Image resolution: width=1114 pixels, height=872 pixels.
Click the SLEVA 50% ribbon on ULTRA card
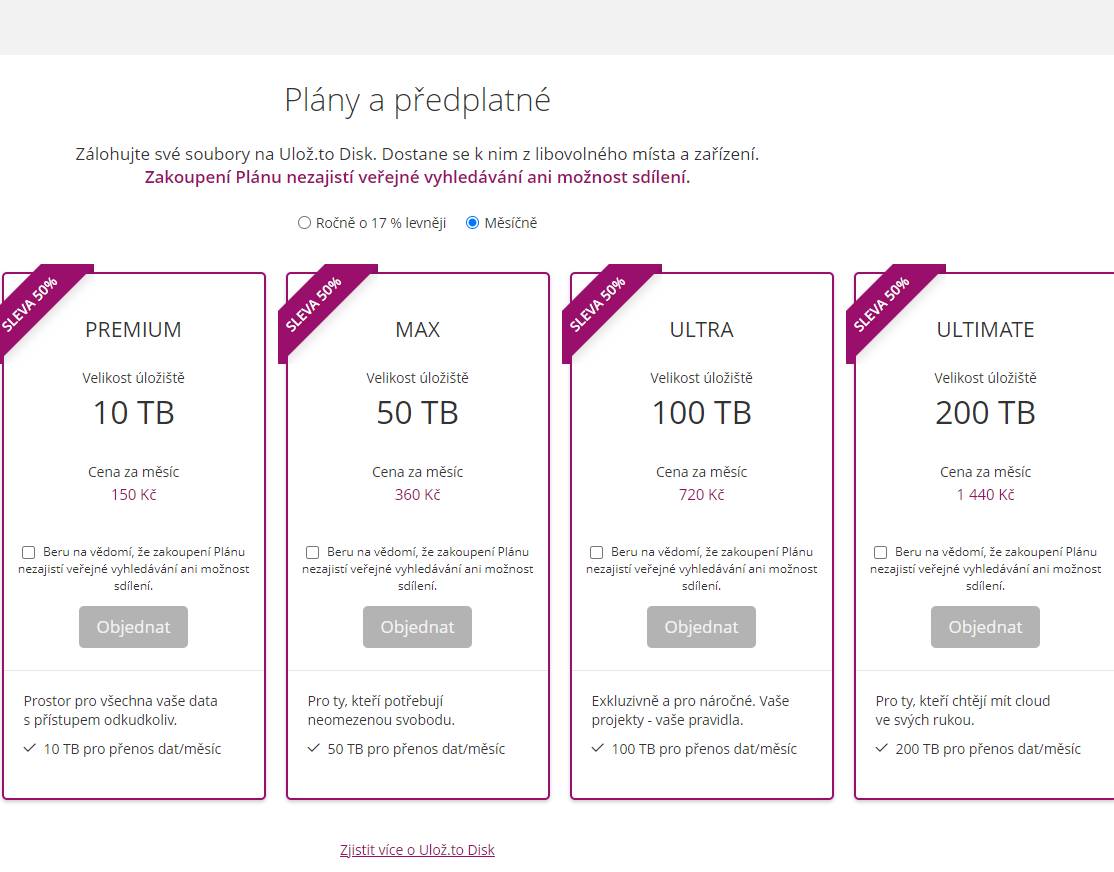[x=599, y=303]
